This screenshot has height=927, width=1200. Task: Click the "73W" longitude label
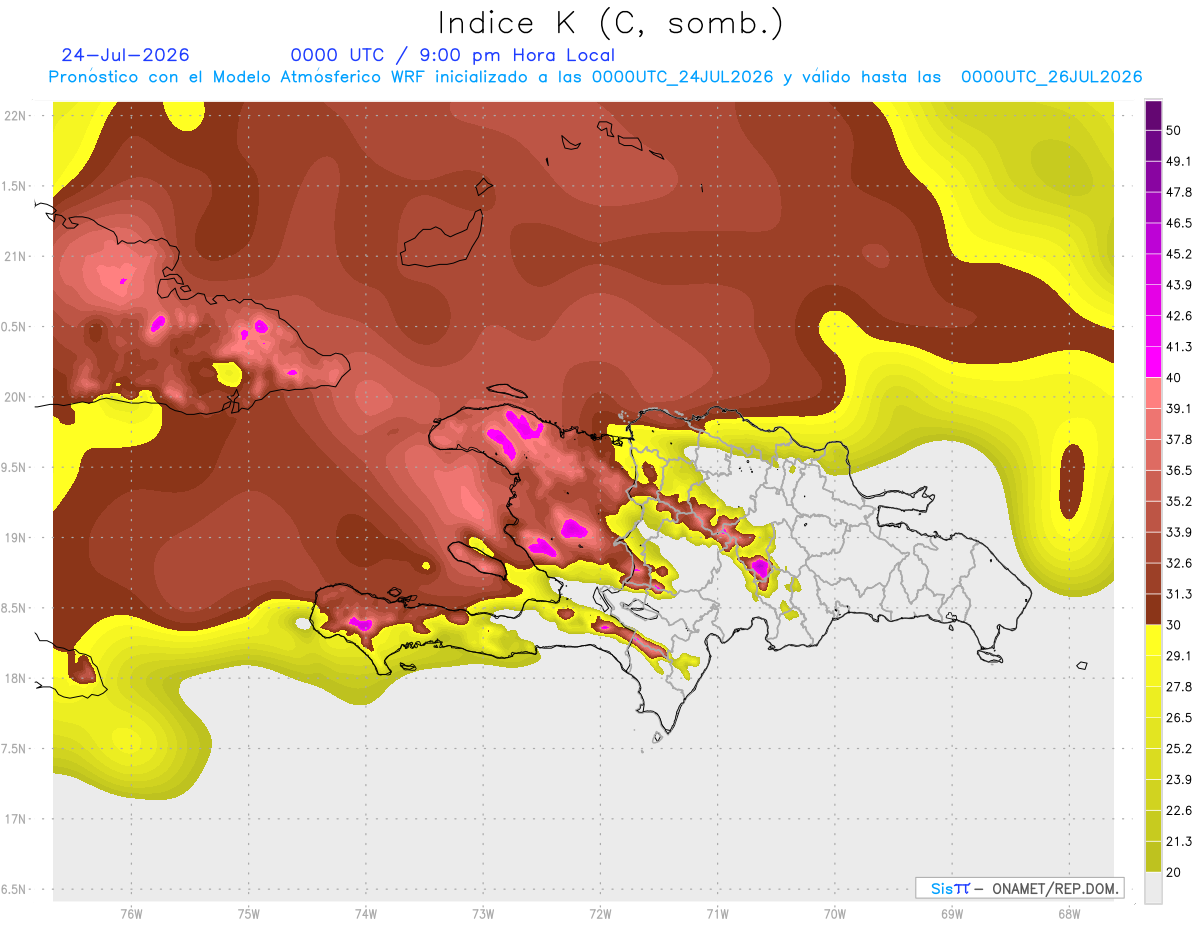[483, 913]
